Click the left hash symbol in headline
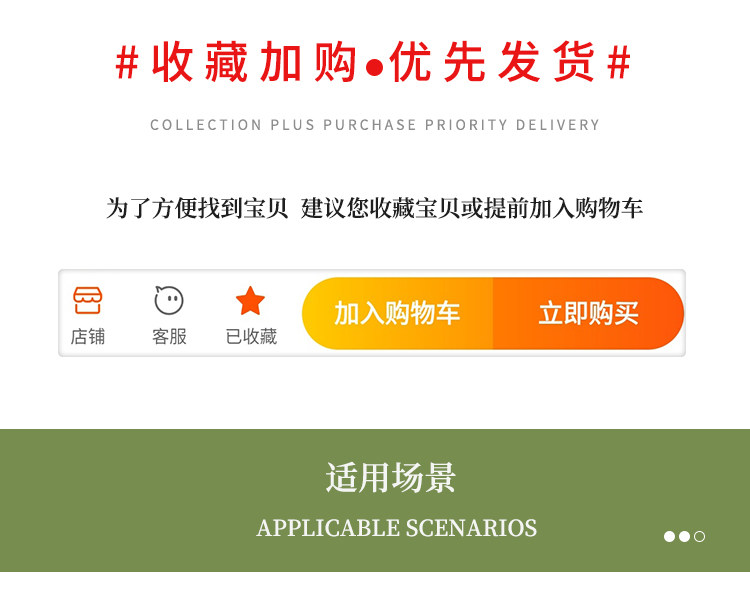This screenshot has height=595, width=750. click(127, 63)
